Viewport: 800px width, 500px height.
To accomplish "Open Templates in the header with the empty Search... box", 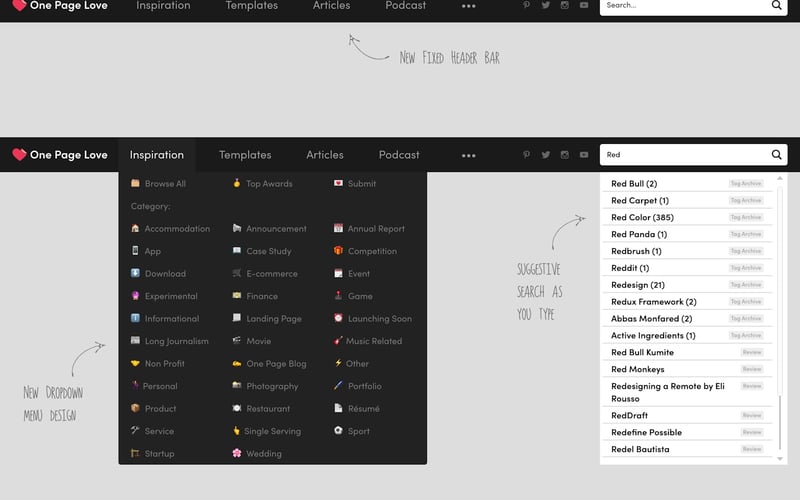I will (252, 6).
